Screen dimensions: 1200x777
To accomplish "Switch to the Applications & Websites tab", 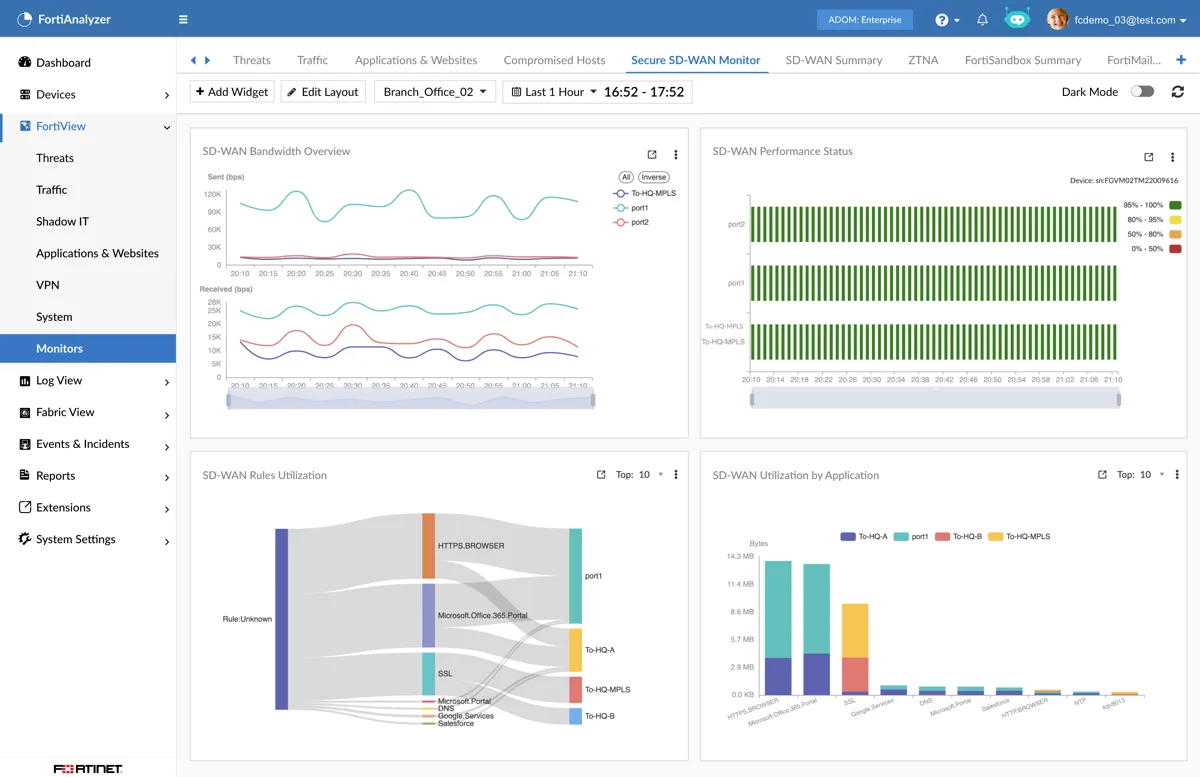I will (x=416, y=60).
